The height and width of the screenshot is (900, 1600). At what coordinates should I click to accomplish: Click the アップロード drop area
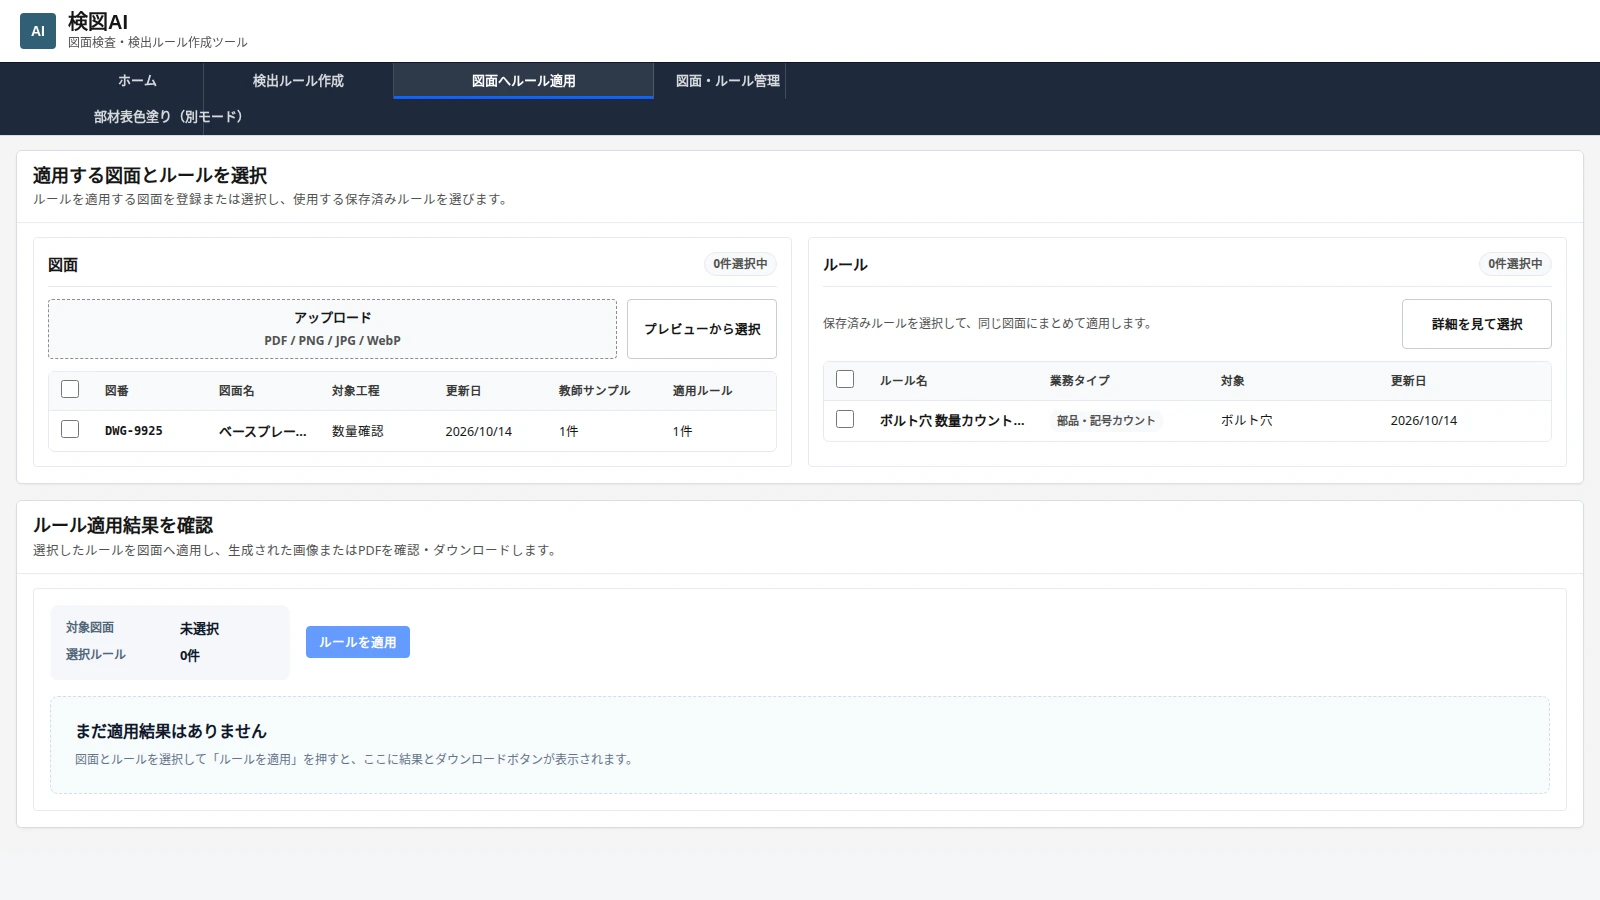pos(332,329)
